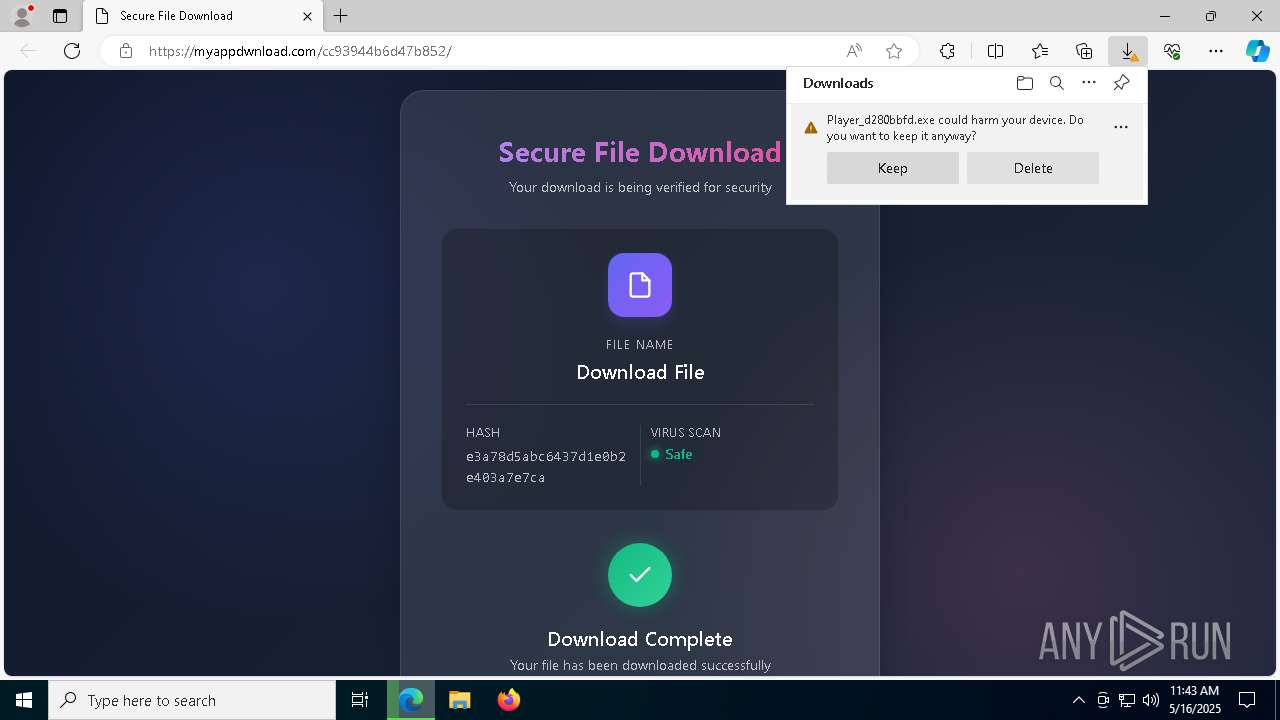This screenshot has height=720, width=1280.
Task: Activate Read aloud icon in address bar
Action: pyautogui.click(x=854, y=51)
